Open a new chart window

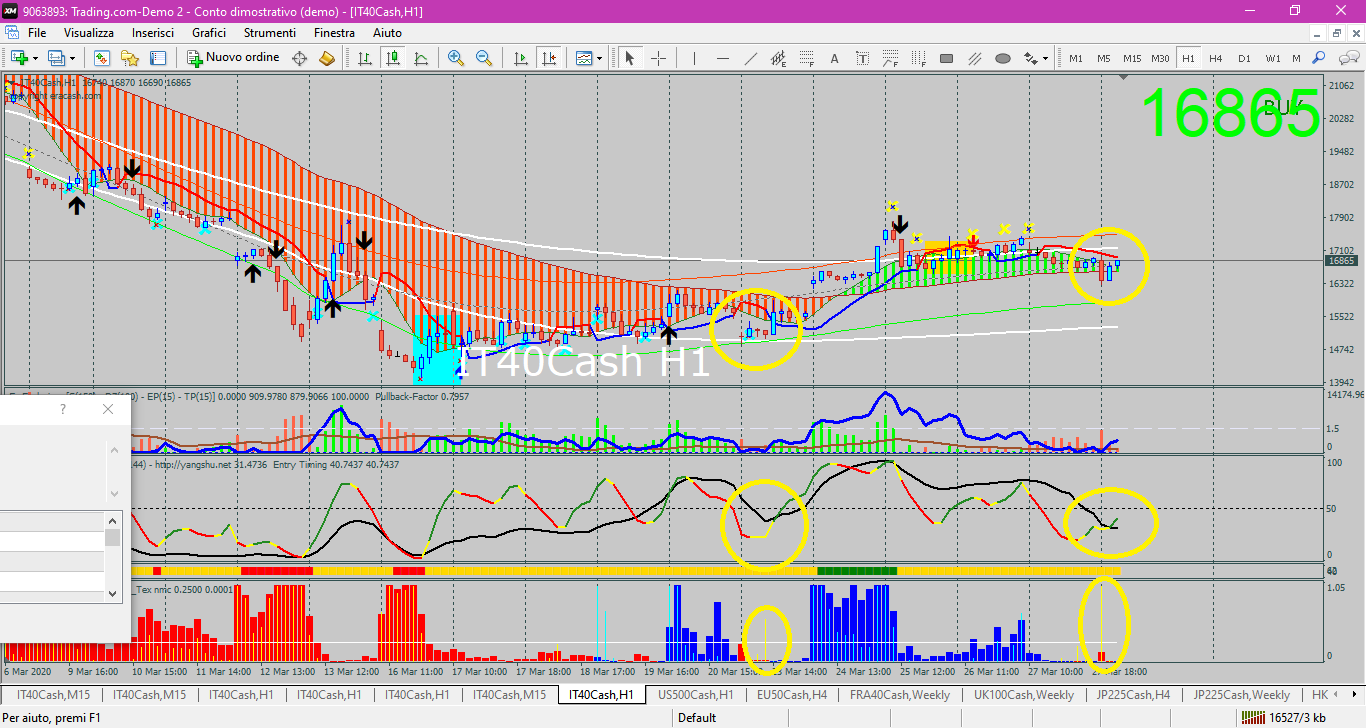19,58
